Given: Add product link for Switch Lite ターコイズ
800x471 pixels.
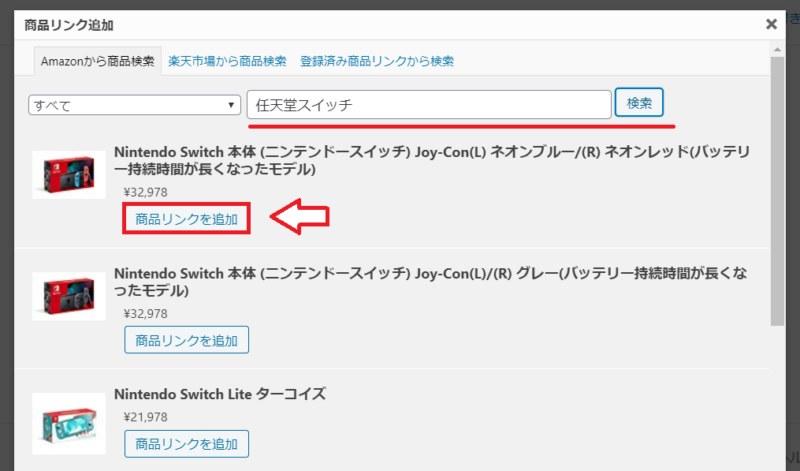Looking at the screenshot, I should [186, 444].
